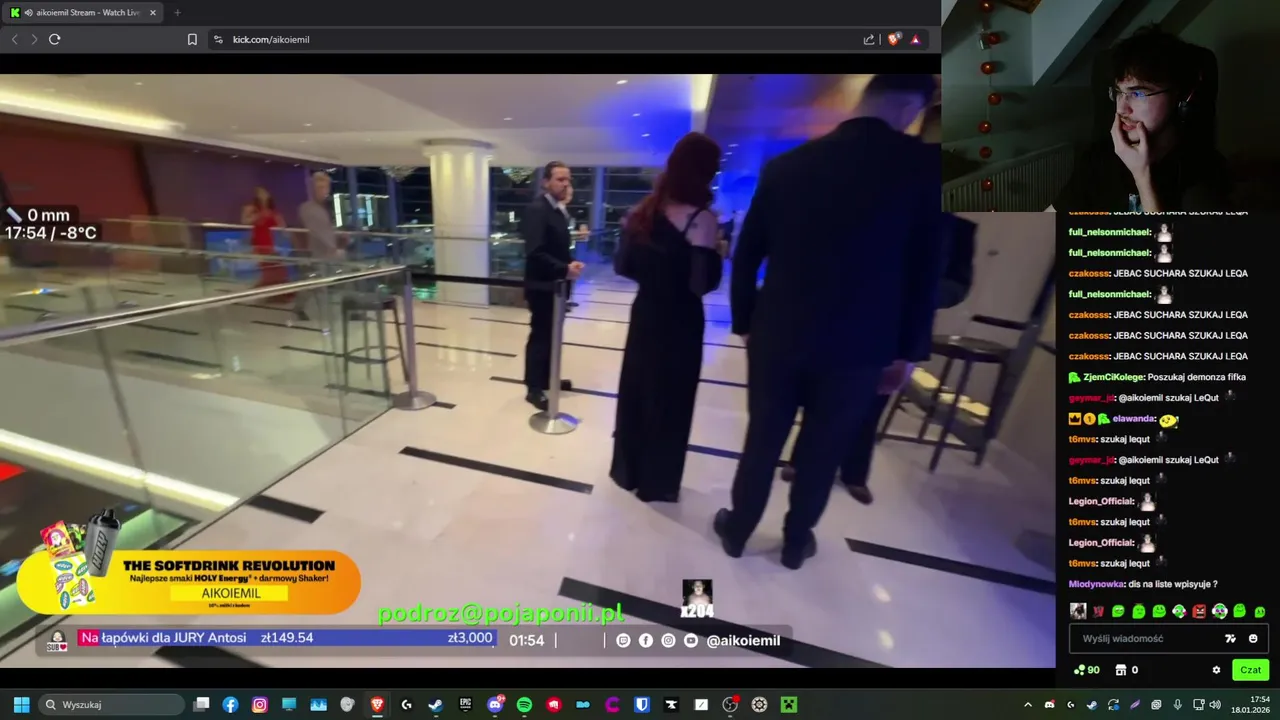Viewport: 1280px width, 720px height.
Task: Open the Windows Start menu
Action: tap(21, 705)
